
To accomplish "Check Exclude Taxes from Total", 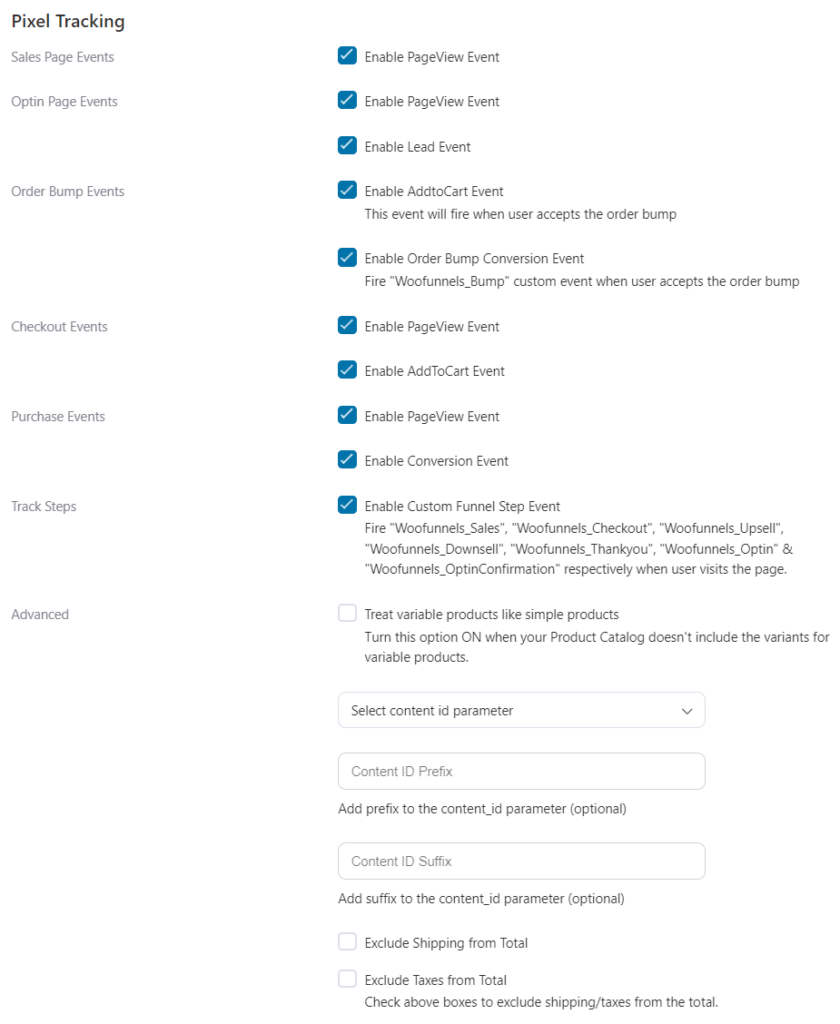I will coord(347,979).
